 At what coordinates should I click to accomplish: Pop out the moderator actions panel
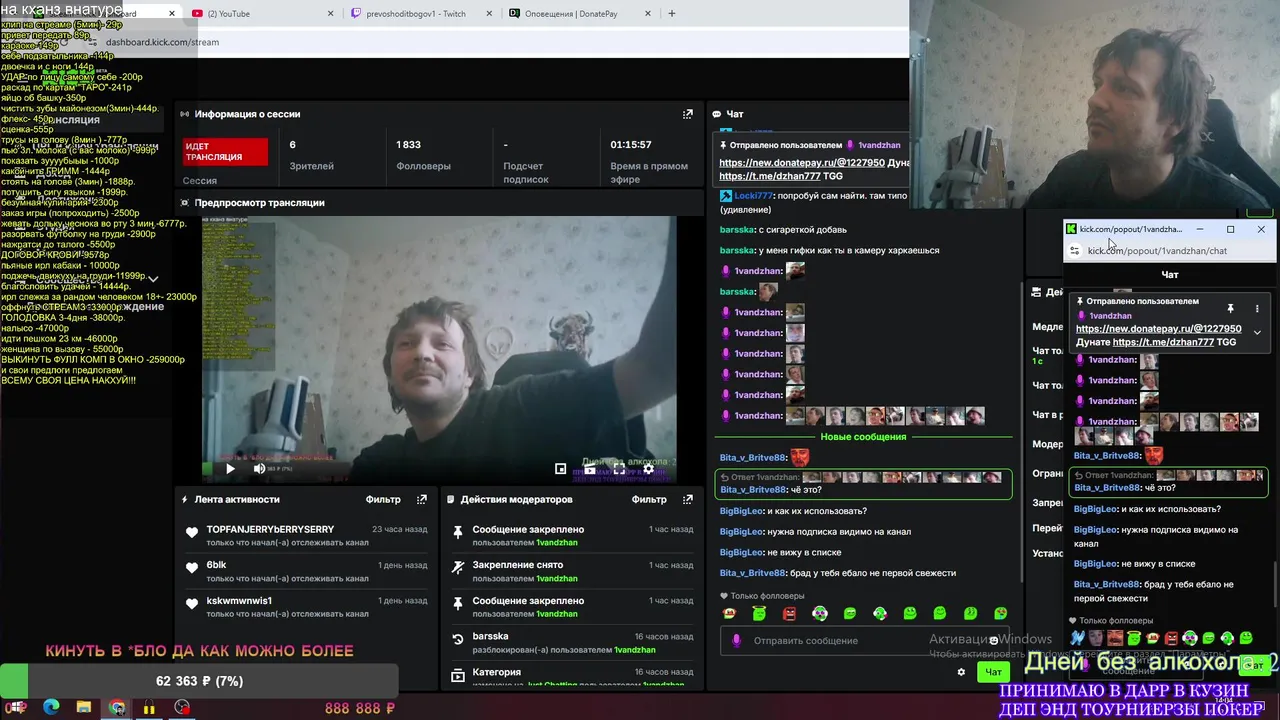pyautogui.click(x=687, y=499)
